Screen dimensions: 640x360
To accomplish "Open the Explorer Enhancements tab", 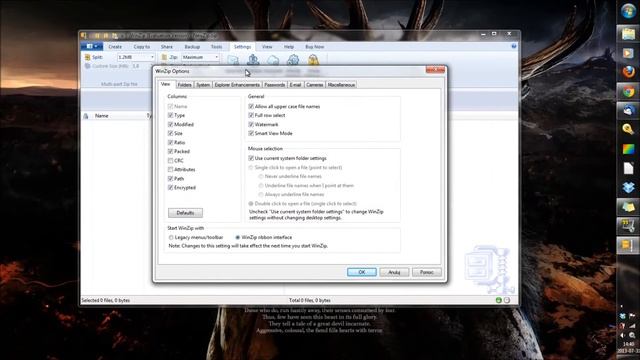I will [x=237, y=85].
